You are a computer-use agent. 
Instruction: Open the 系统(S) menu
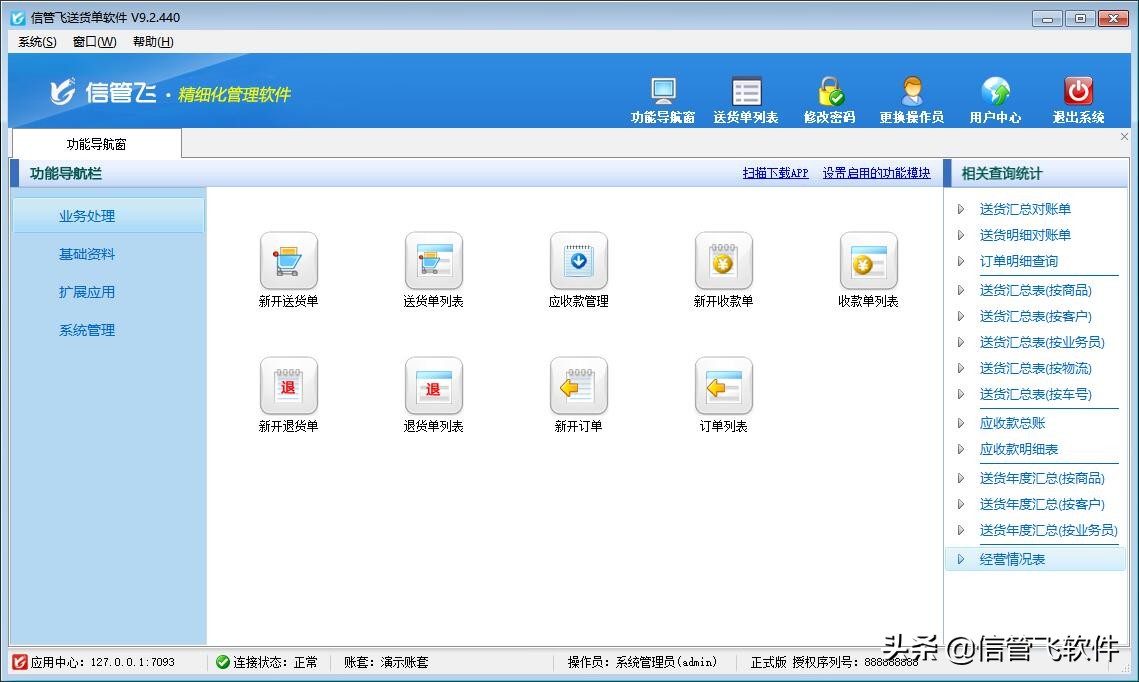click(37, 41)
